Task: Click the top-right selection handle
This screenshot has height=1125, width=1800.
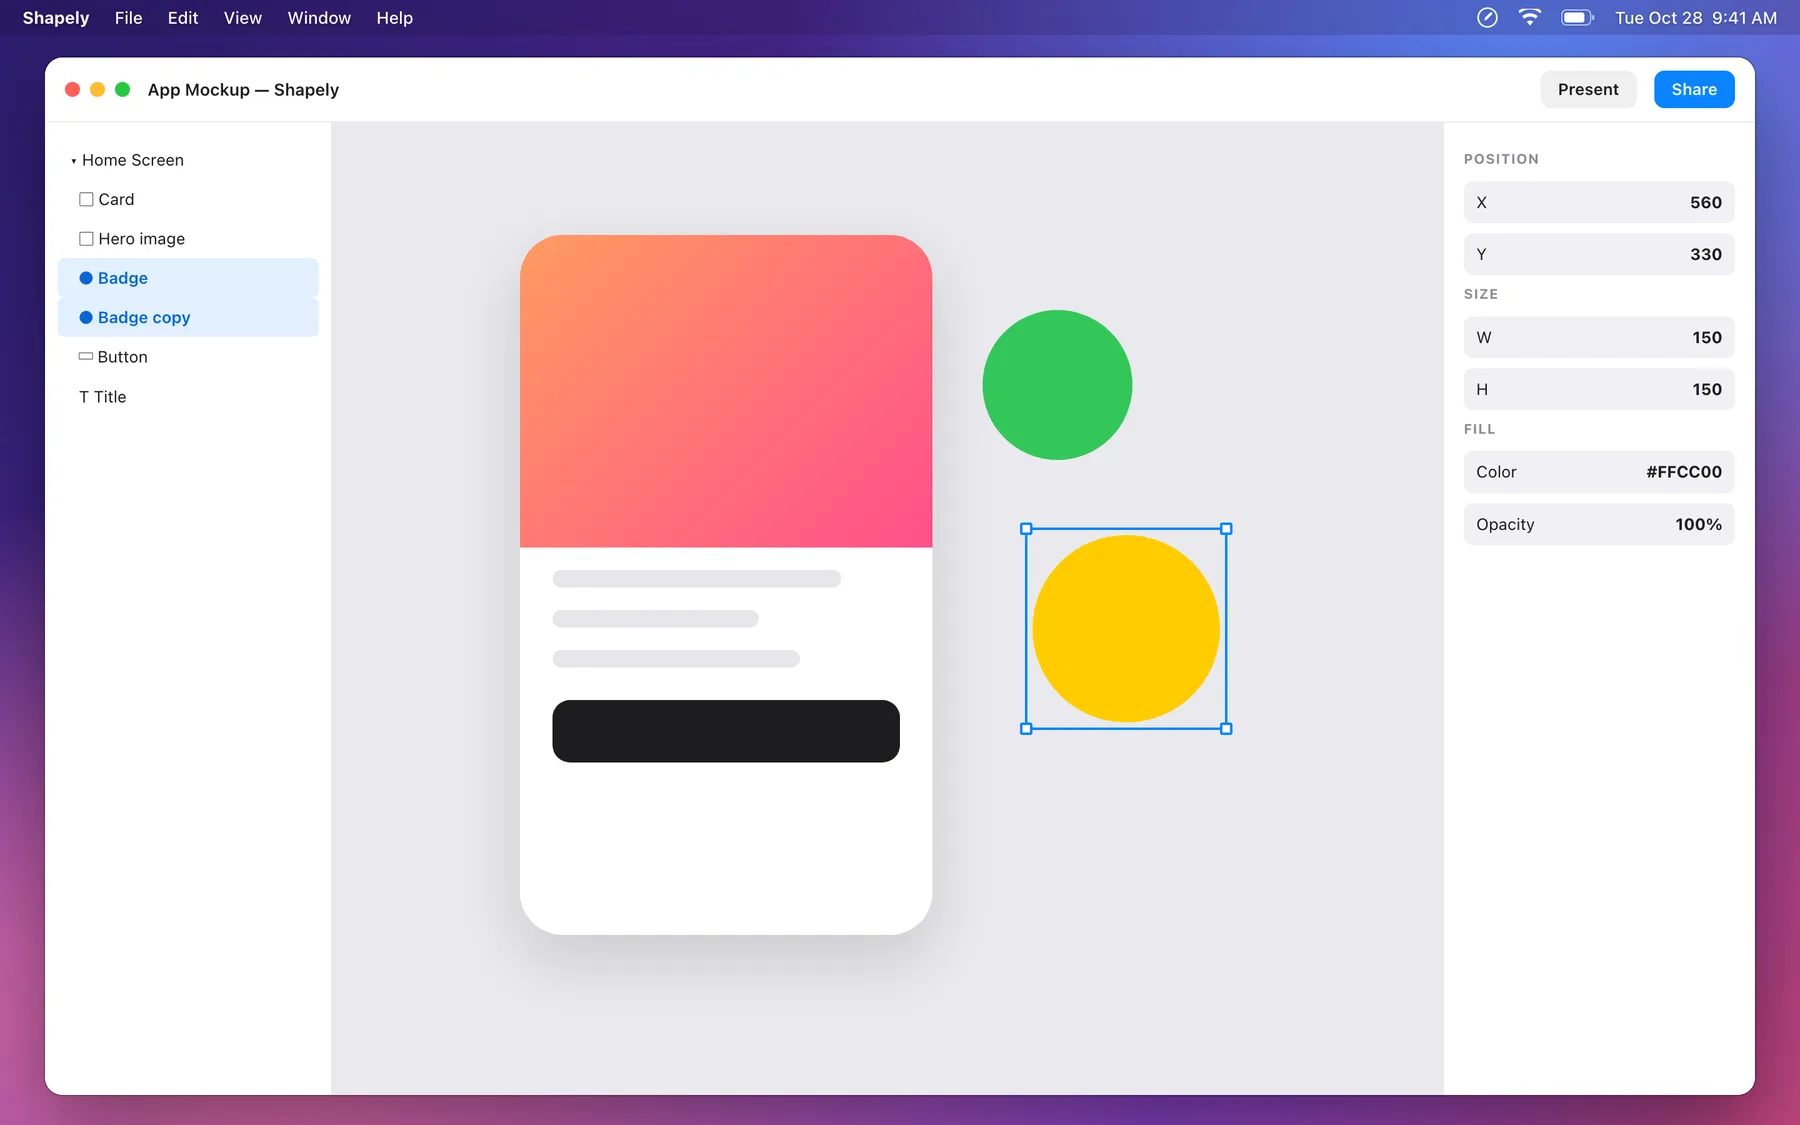Action: [1226, 529]
